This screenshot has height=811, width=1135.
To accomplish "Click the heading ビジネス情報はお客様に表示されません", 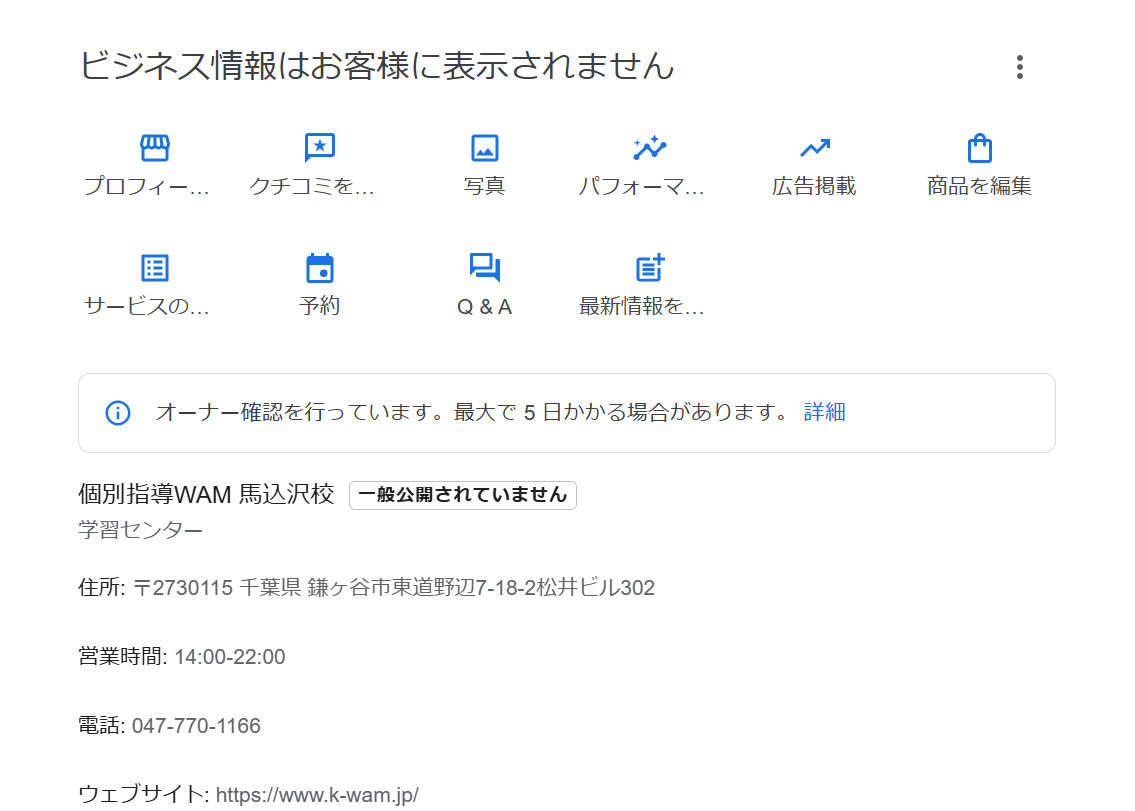I will click(x=376, y=66).
